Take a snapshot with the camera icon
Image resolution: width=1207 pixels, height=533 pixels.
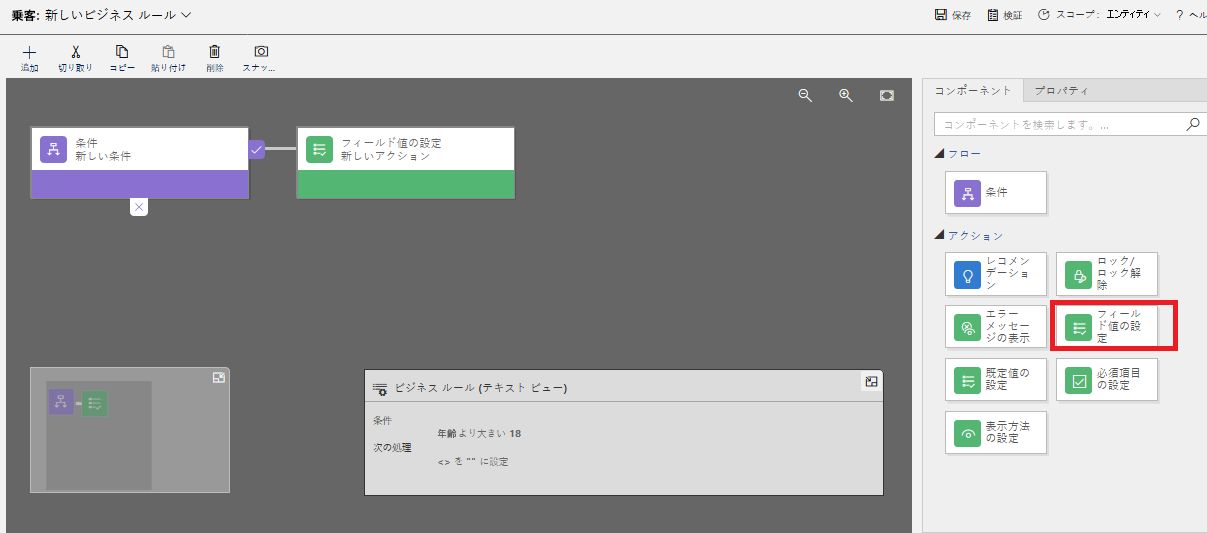(x=261, y=52)
